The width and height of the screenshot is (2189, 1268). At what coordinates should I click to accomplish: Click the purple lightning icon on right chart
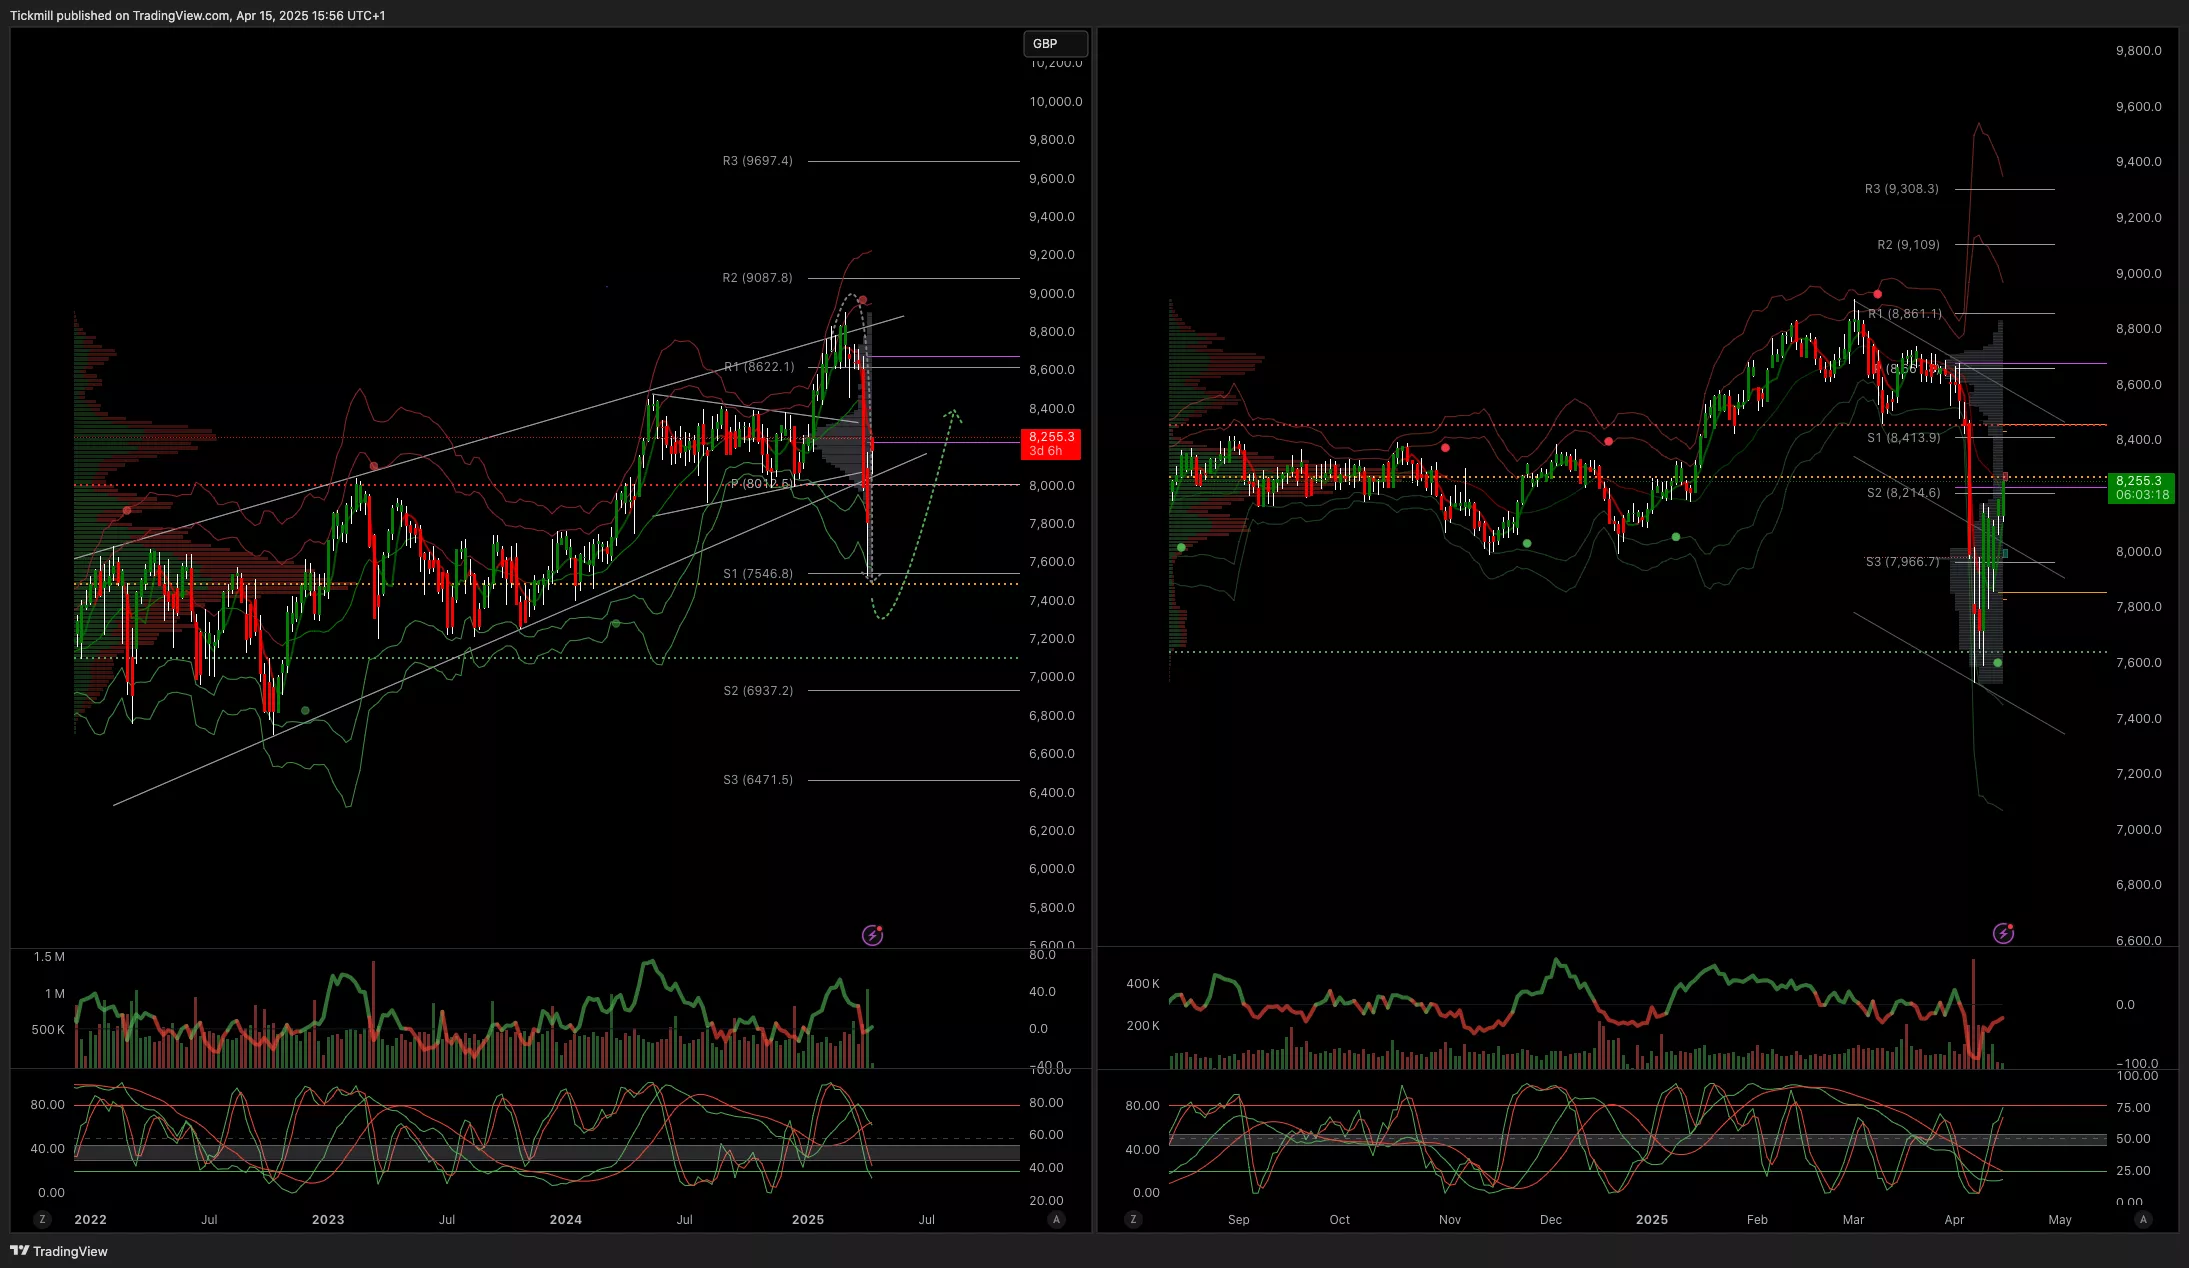click(x=2003, y=933)
